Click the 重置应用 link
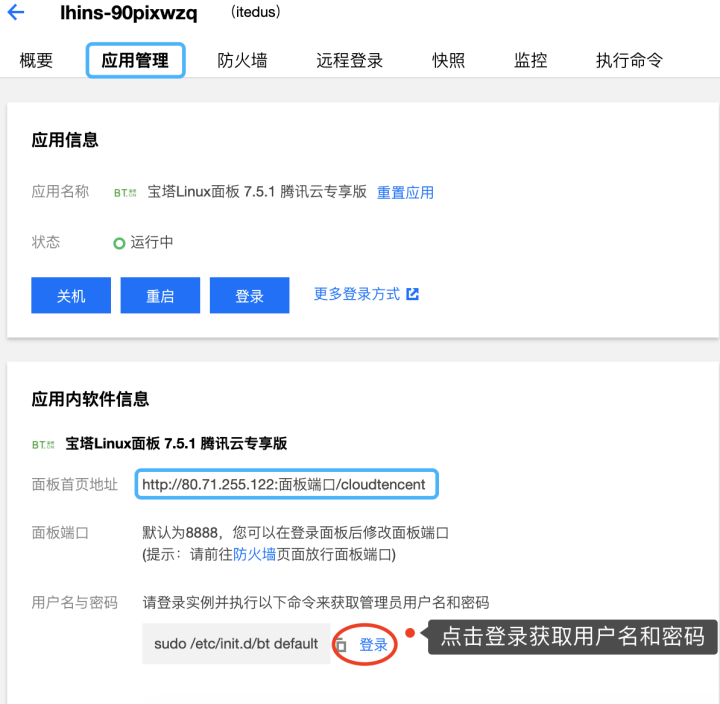 tap(405, 192)
